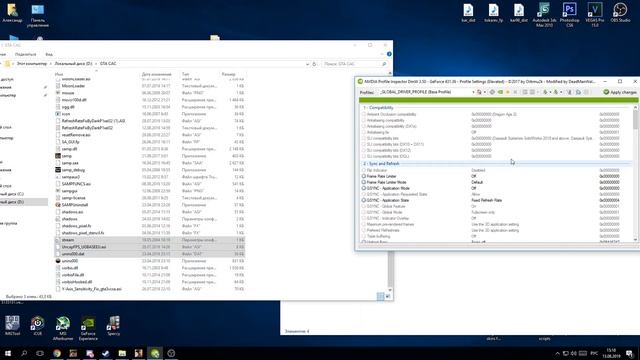Collapse the Sync and Refresh section header
640x360 pixels.
click(x=381, y=164)
